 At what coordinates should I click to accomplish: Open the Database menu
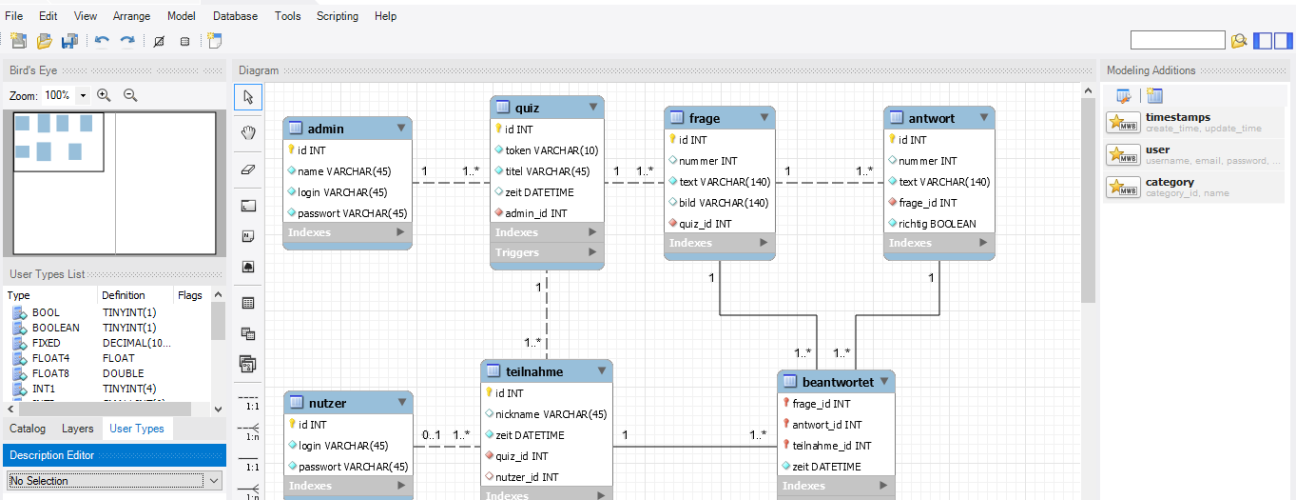point(235,16)
